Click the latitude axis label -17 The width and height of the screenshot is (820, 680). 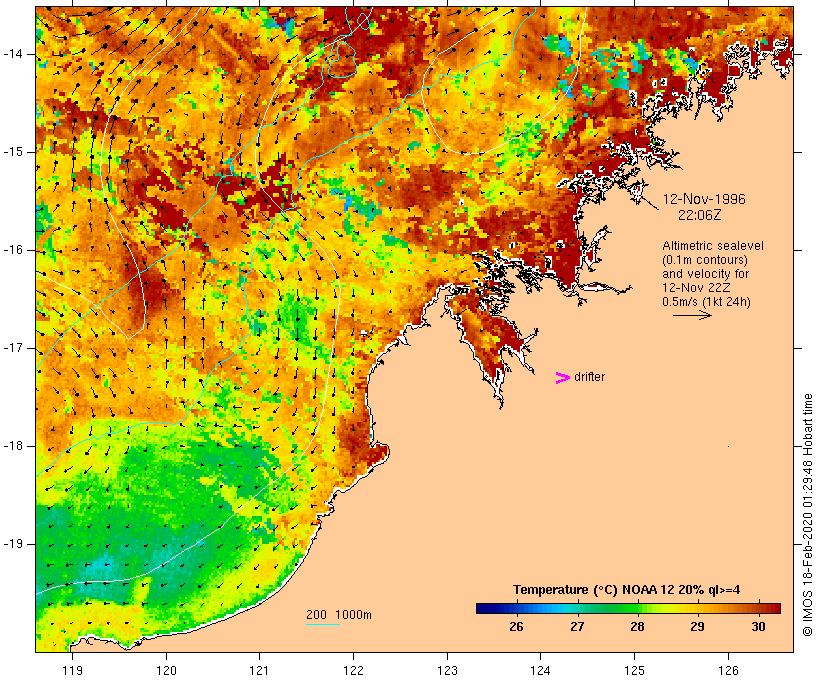pos(13,348)
